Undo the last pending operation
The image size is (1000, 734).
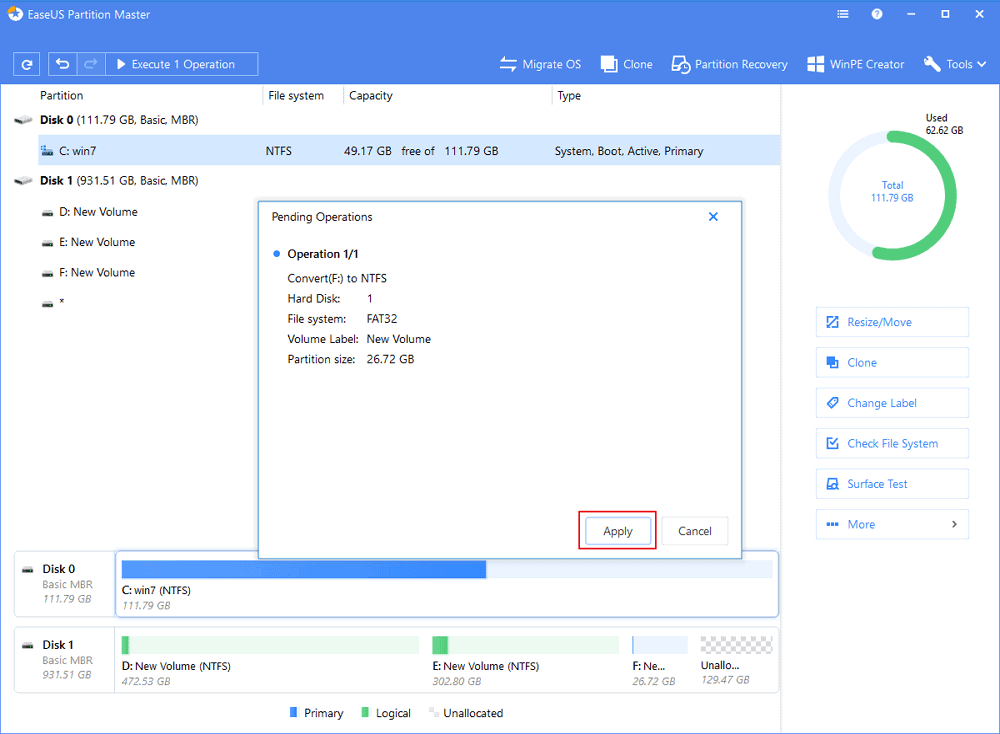pyautogui.click(x=62, y=64)
